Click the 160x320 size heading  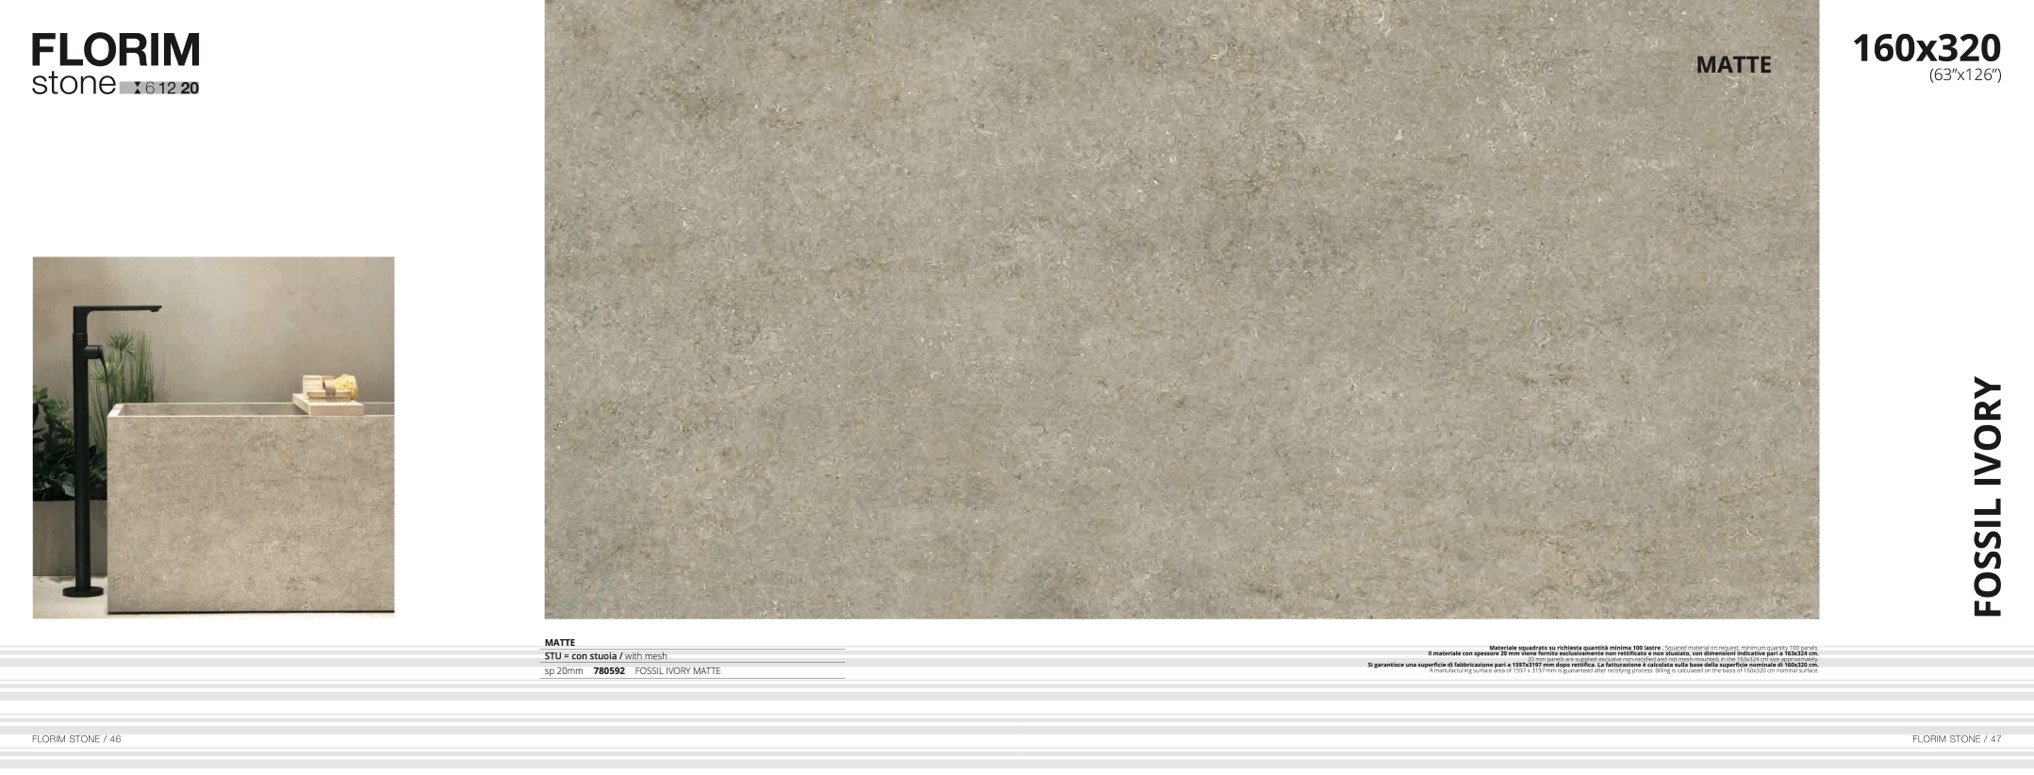click(1926, 48)
